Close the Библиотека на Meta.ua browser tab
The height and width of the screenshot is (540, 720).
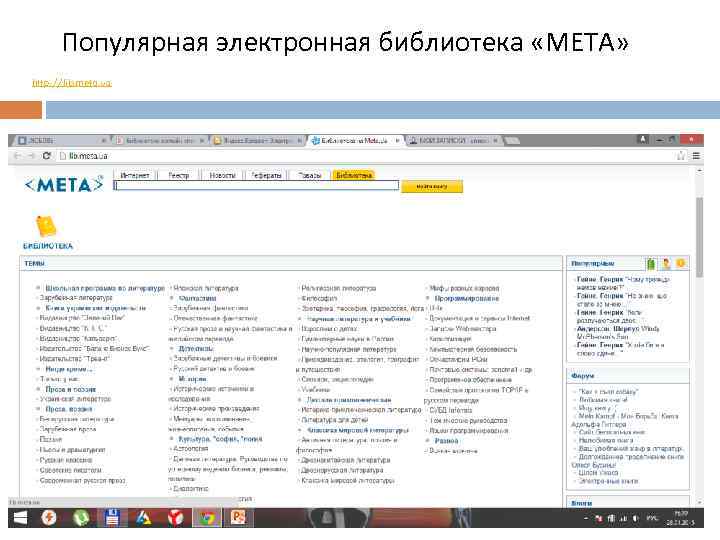[x=398, y=141]
